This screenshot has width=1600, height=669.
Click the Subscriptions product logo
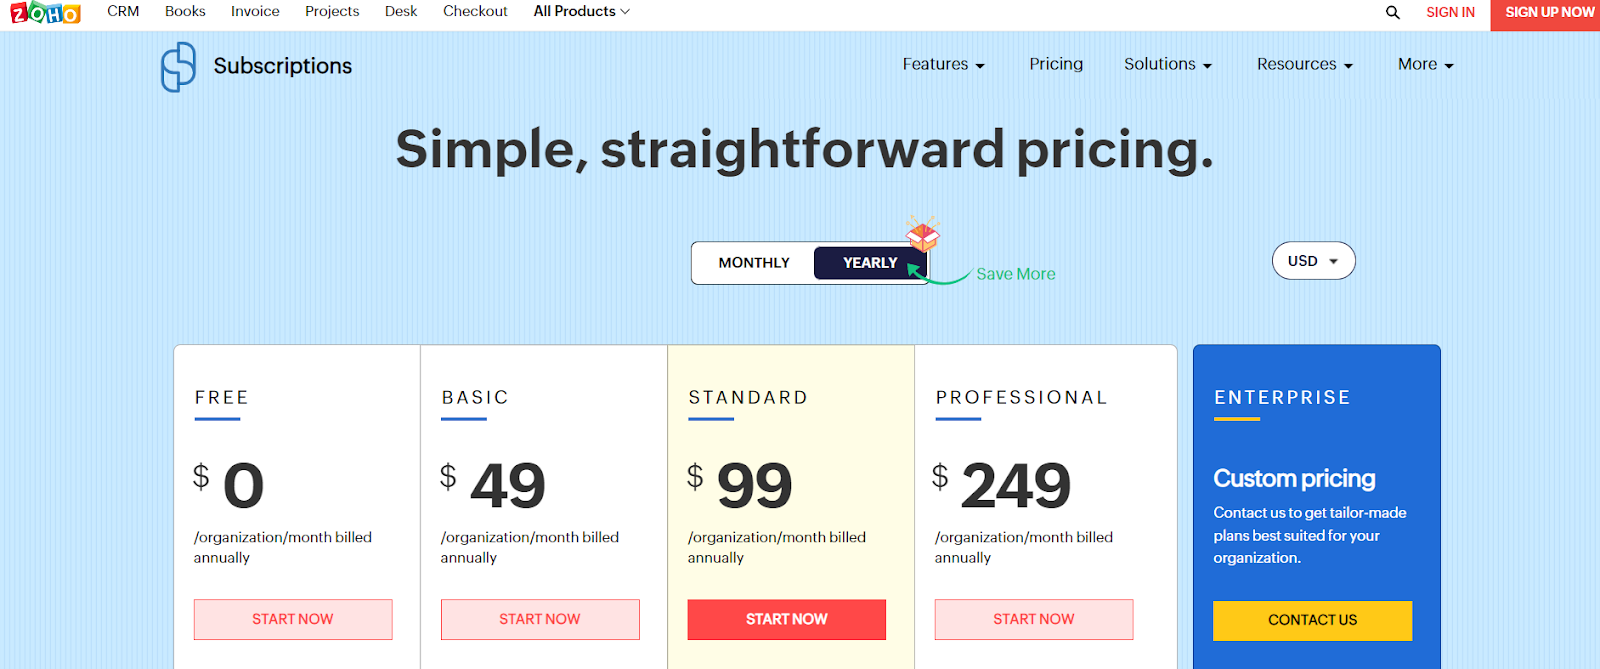178,67
